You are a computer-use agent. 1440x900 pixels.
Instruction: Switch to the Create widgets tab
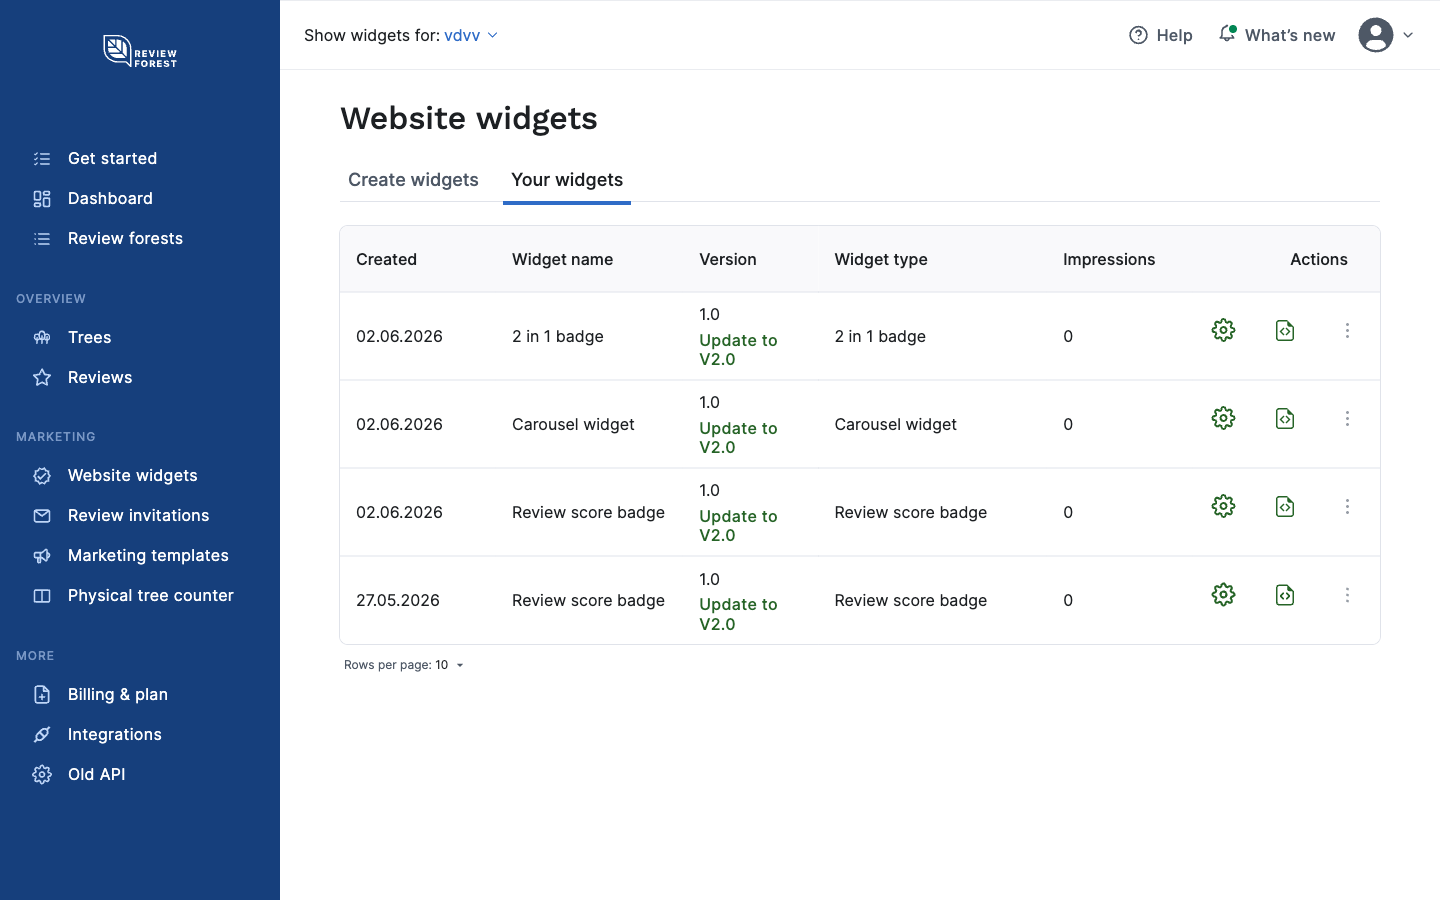413,180
